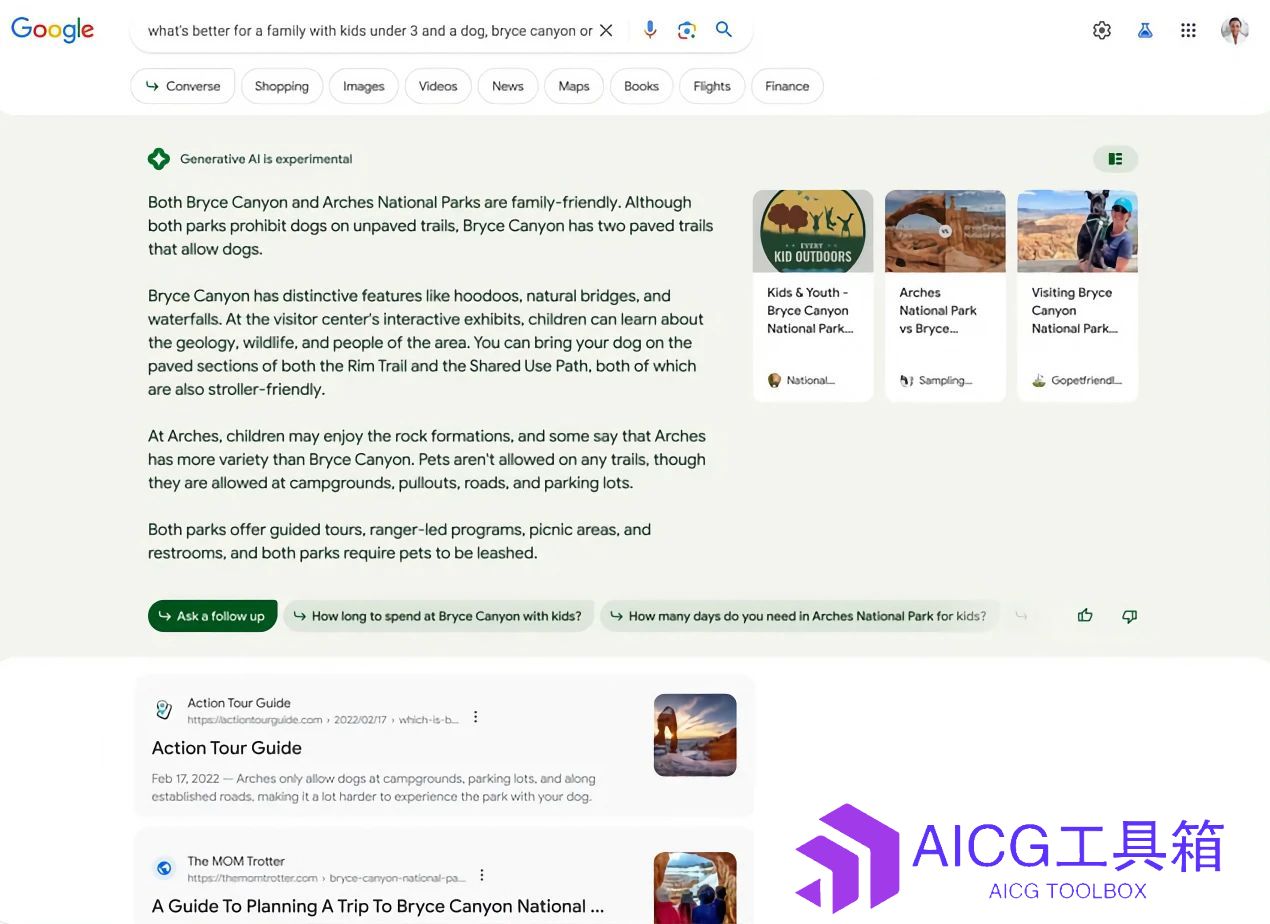The width and height of the screenshot is (1270, 924).
Task: Select the Converse chip
Action: [183, 86]
